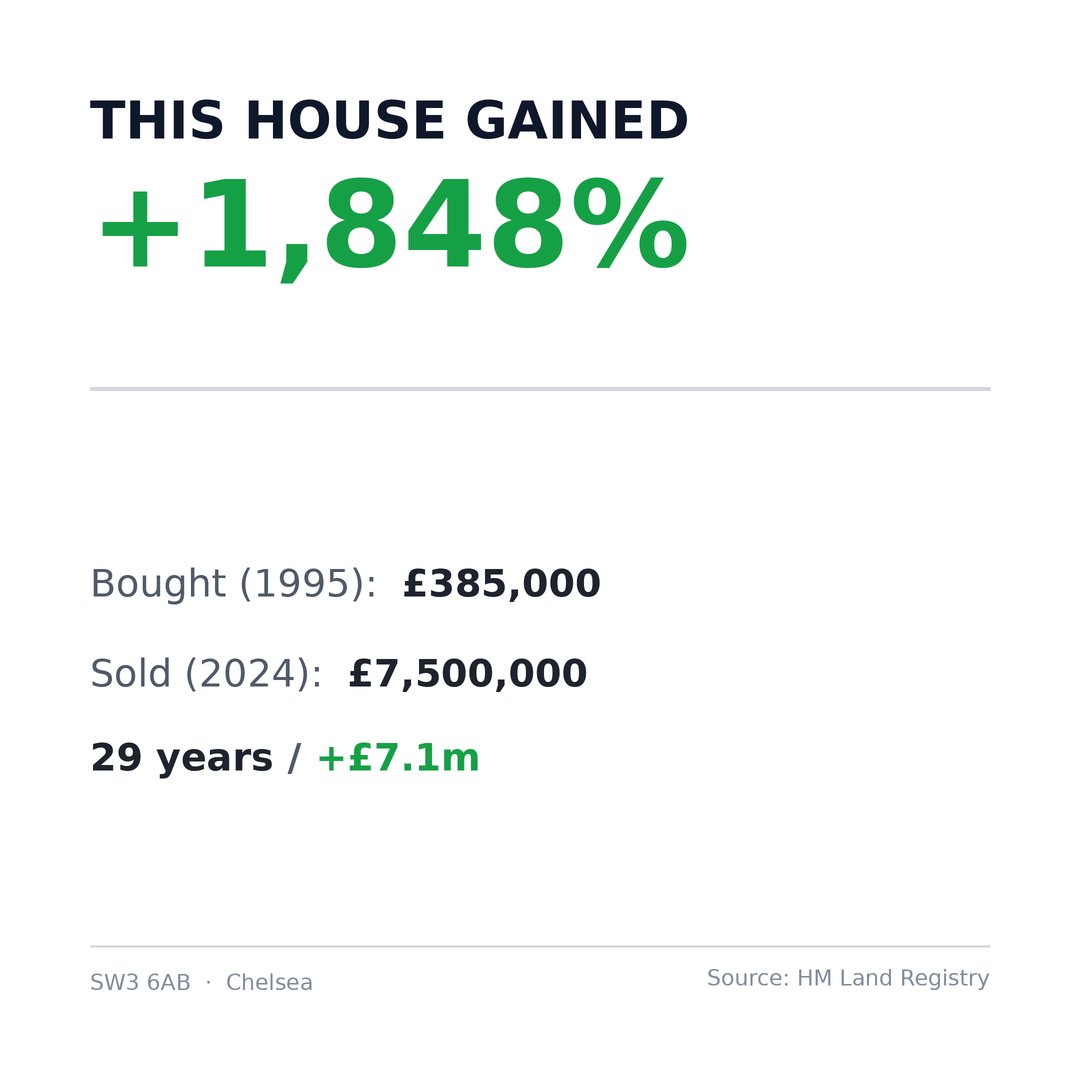Select the green +£7.1m gain value
The image size is (1080, 1080).
tap(398, 758)
